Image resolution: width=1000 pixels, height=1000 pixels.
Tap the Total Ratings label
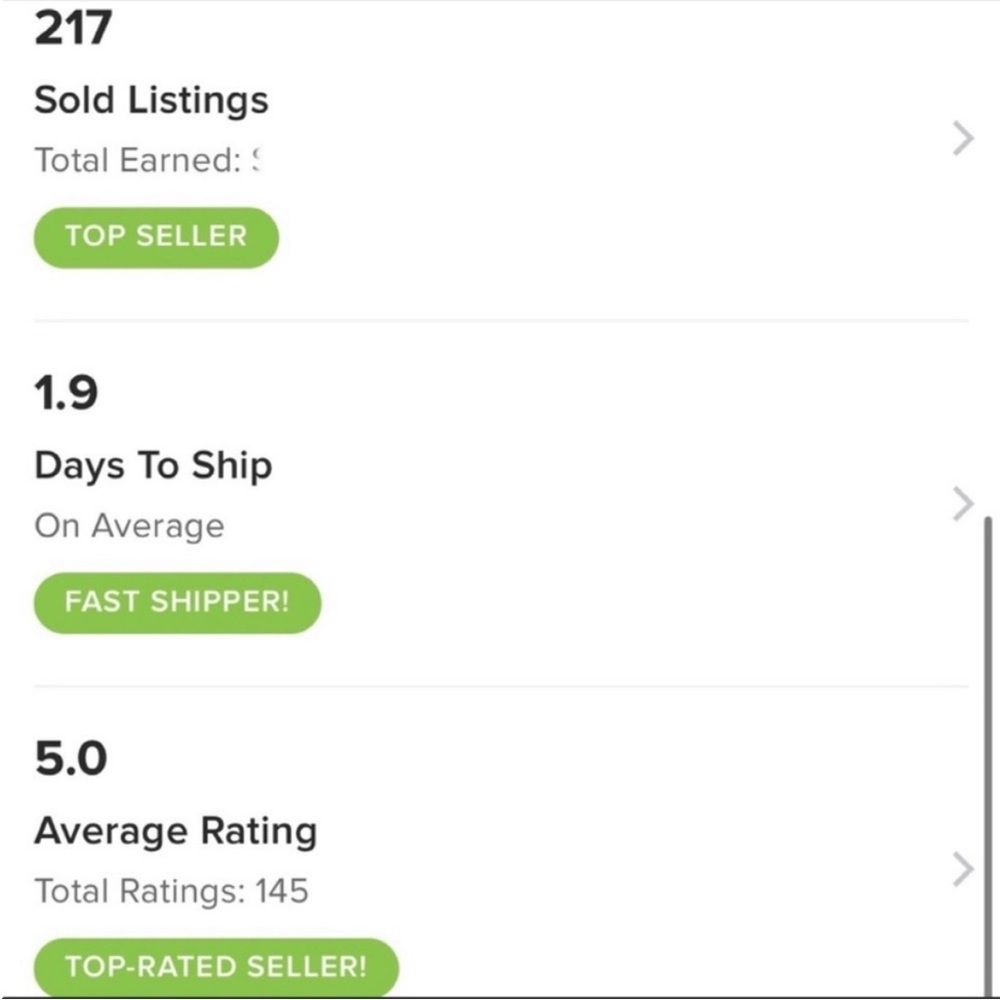click(x=138, y=891)
